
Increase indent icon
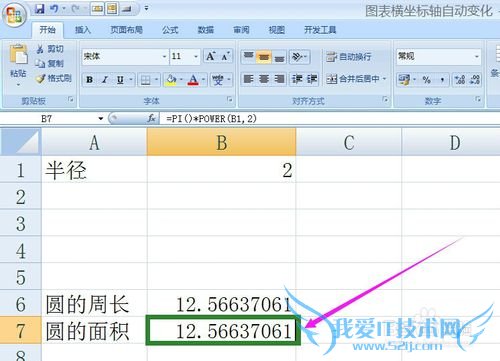(312, 79)
